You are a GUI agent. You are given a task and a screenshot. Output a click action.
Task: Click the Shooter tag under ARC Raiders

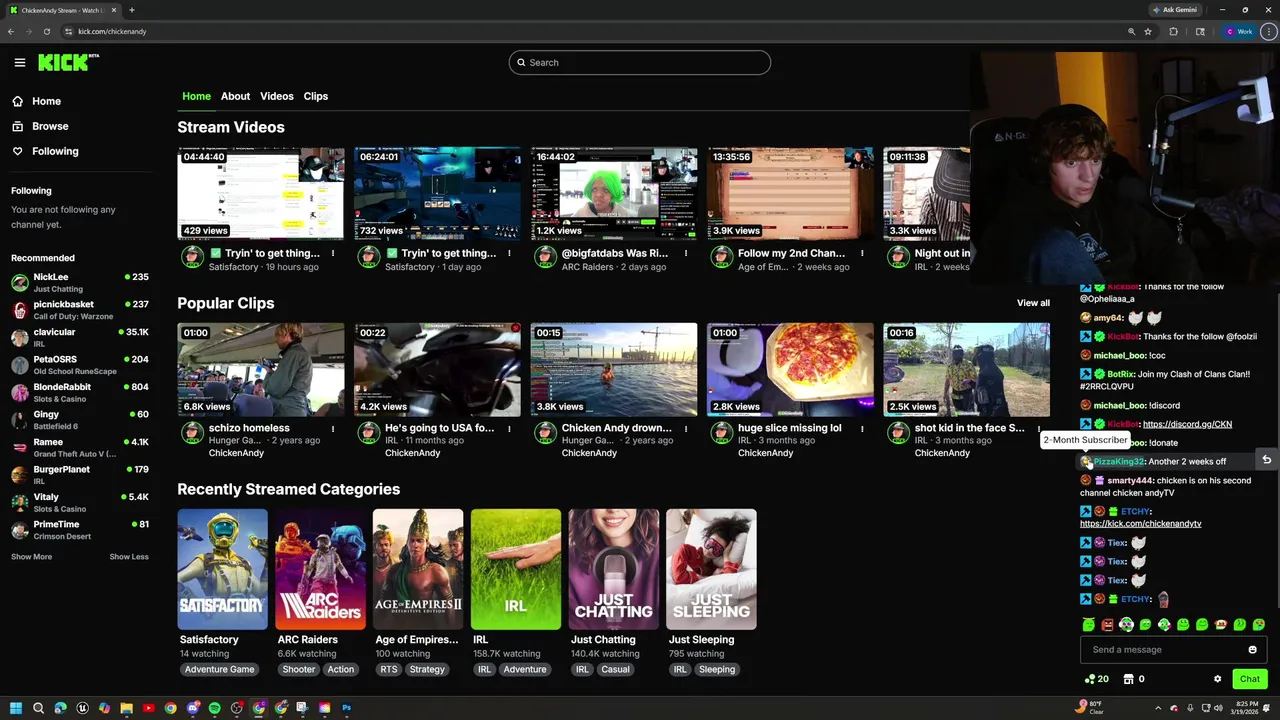[x=298, y=669]
